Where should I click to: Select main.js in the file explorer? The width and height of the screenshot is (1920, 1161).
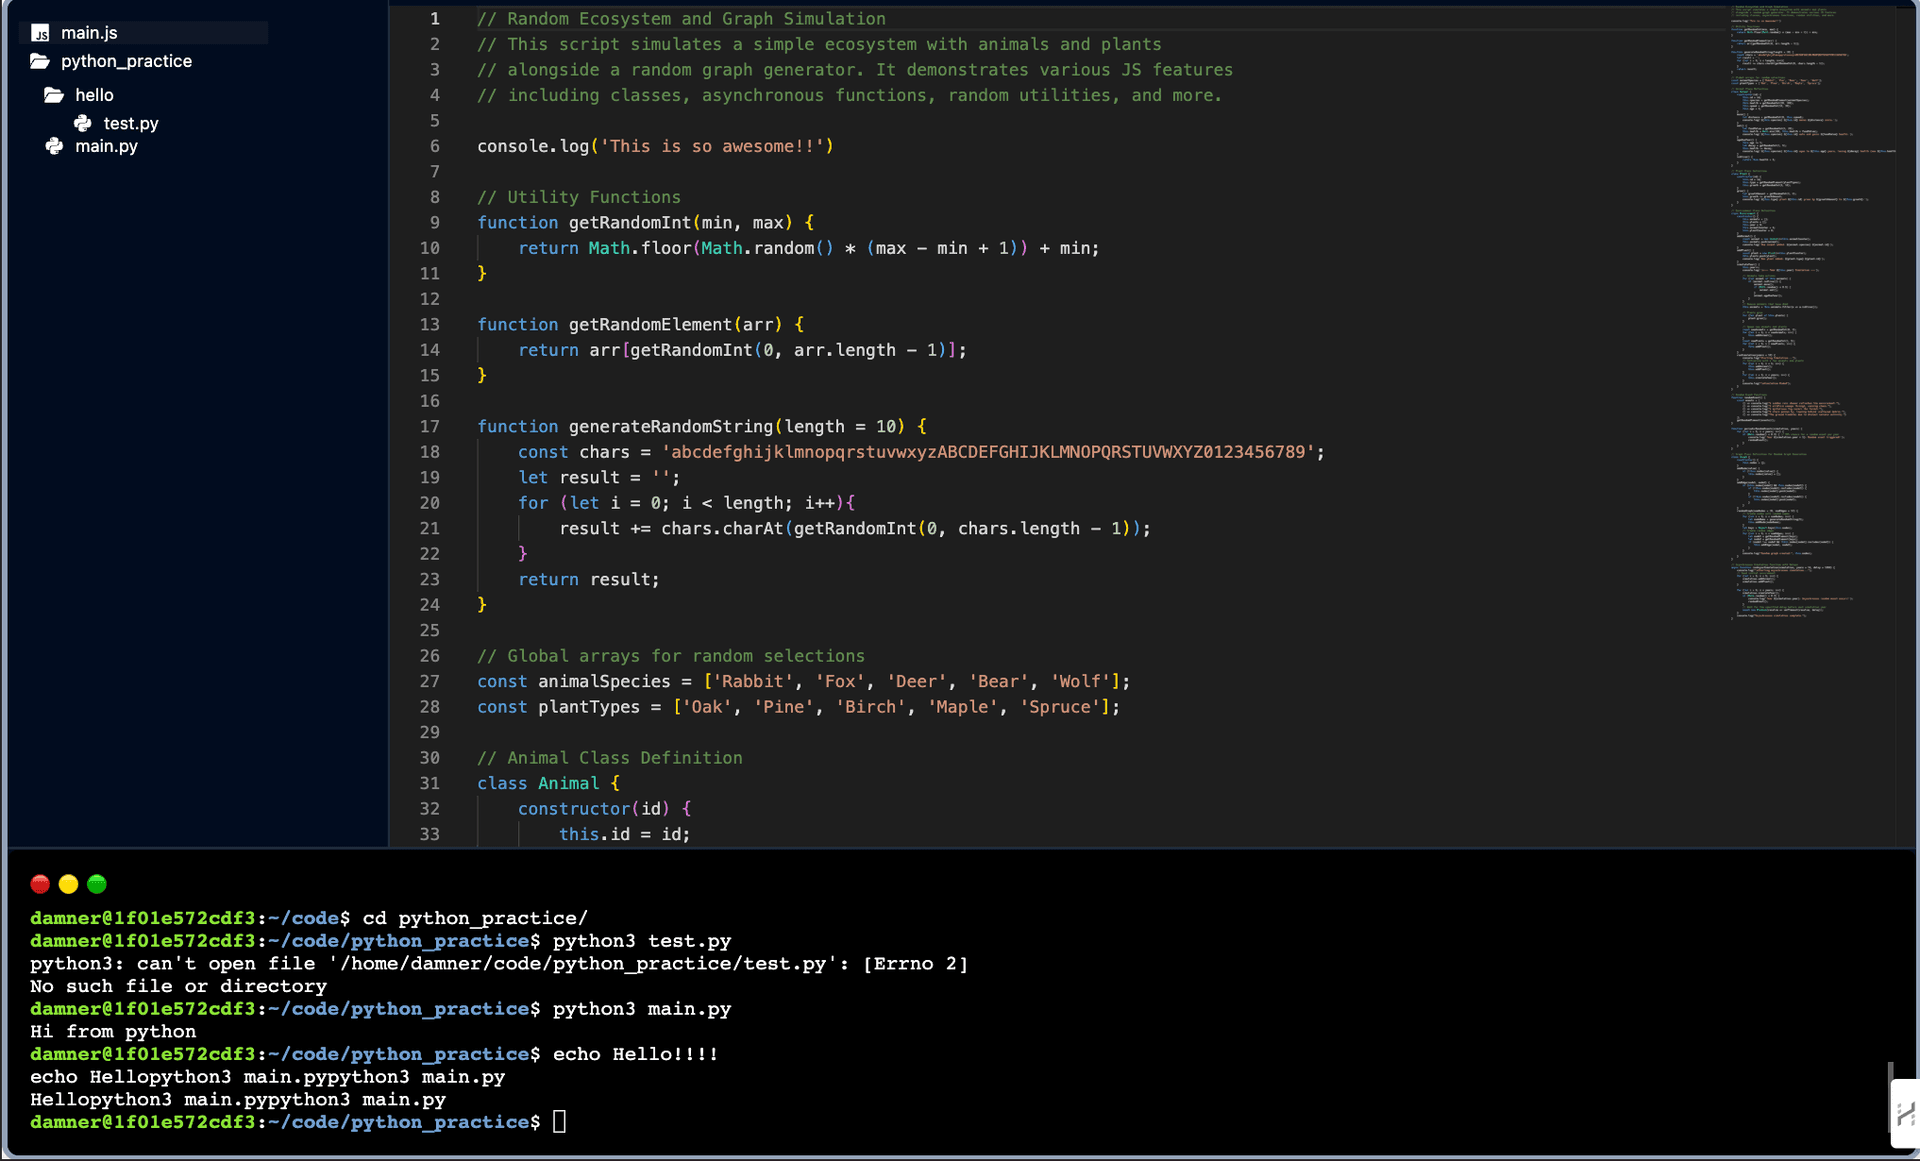click(x=90, y=33)
